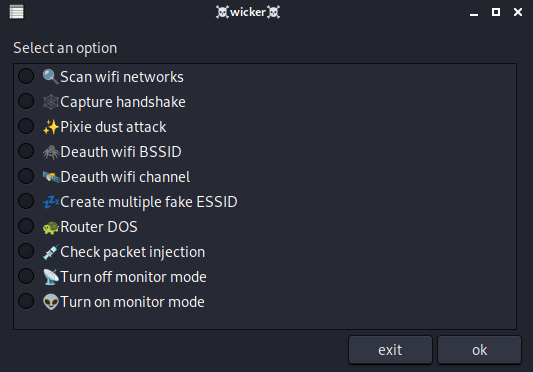Click the sparkles icon next to Pixie dust attack
This screenshot has width=533, height=372.
click(x=51, y=127)
